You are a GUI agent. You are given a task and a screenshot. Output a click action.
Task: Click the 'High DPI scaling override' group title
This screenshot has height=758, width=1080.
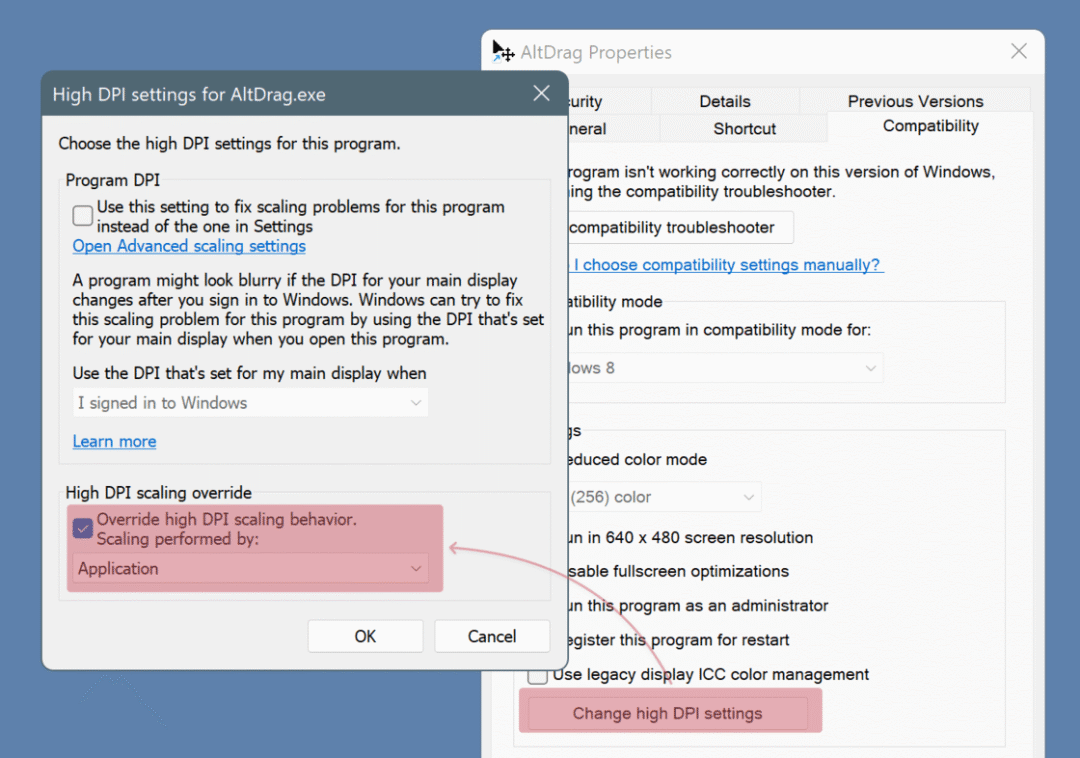tap(158, 493)
